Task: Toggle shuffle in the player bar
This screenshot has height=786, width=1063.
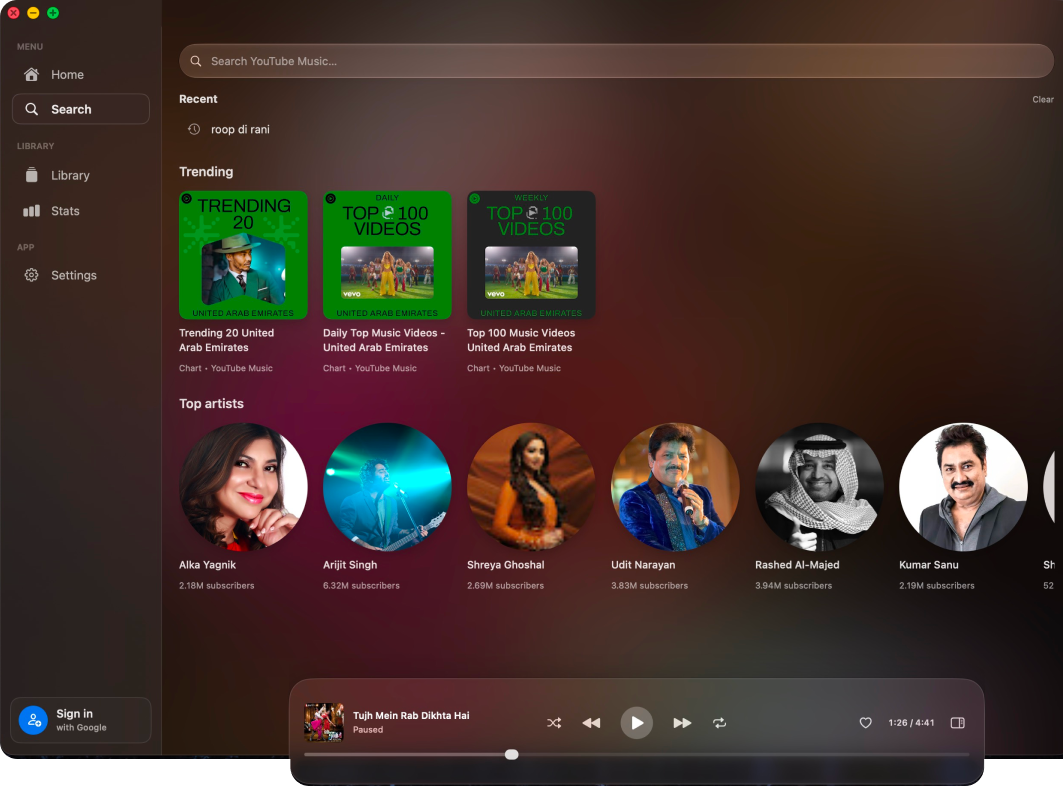Action: tap(554, 723)
